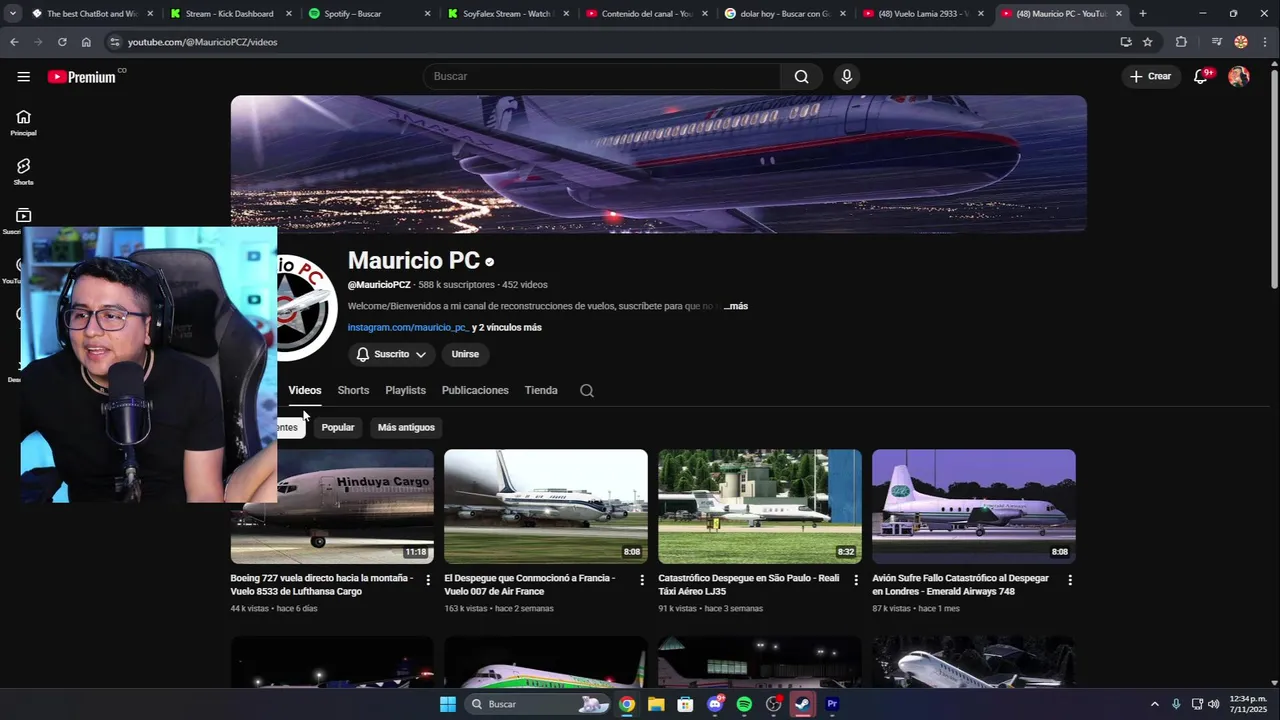Open Steam from the taskbar
This screenshot has height=720, width=1280.
coord(802,704)
